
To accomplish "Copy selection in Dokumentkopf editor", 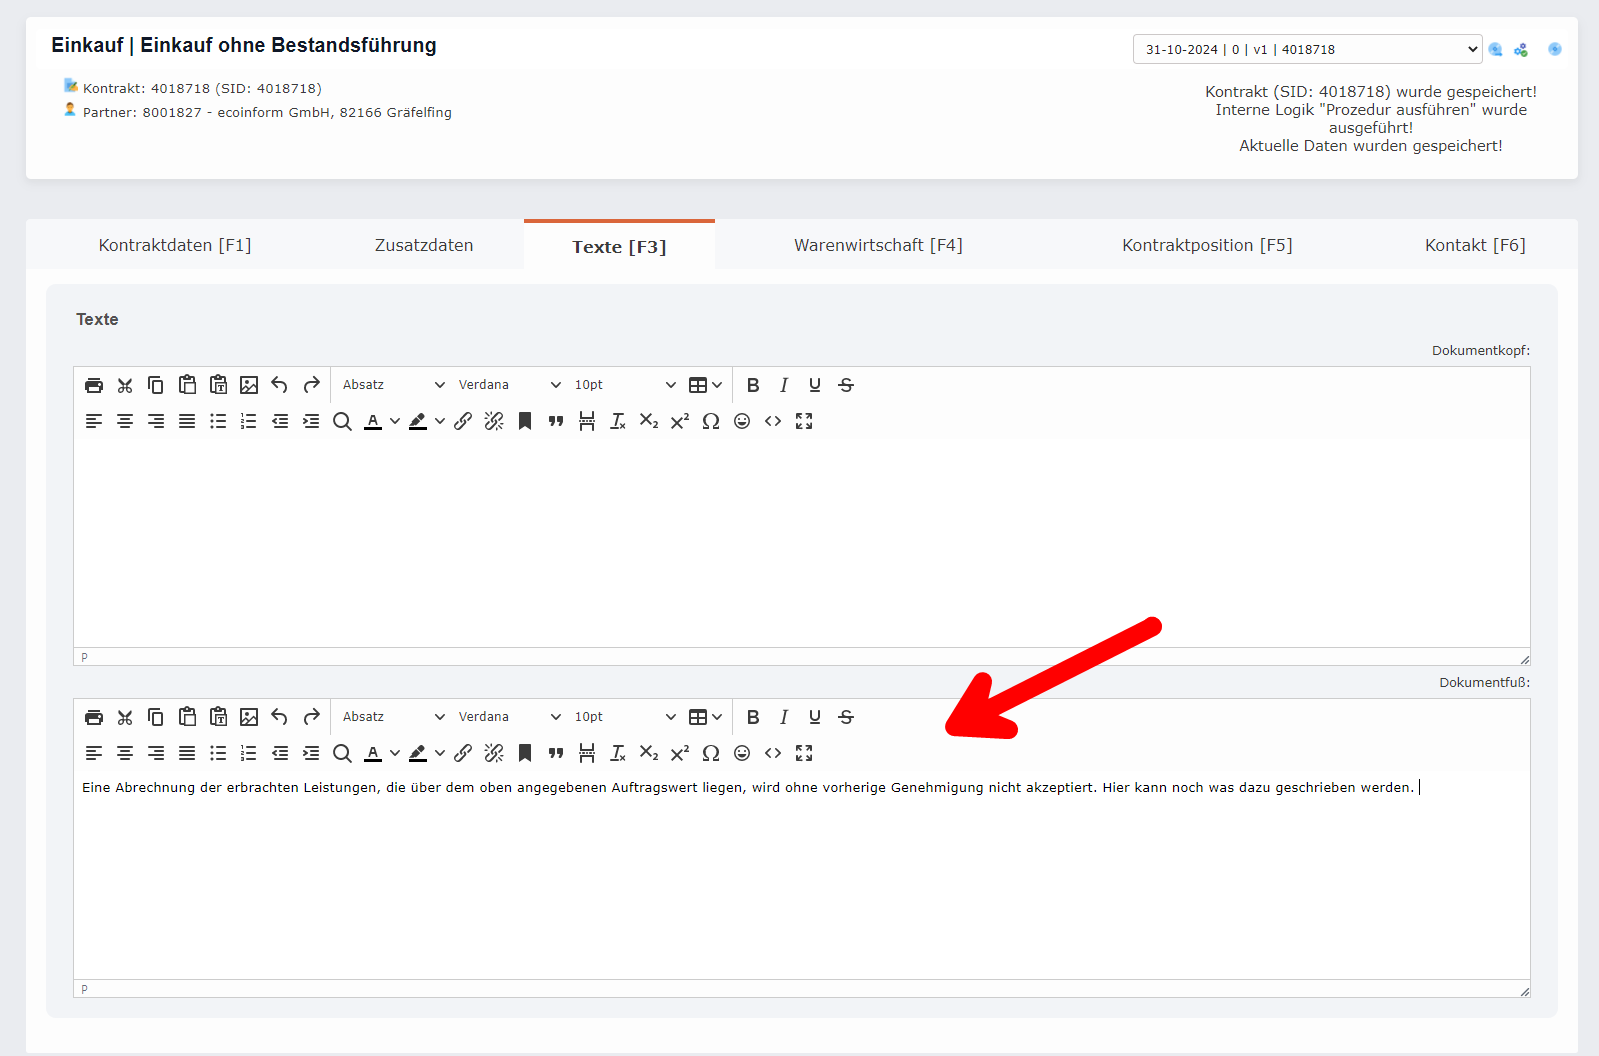I will (x=156, y=385).
